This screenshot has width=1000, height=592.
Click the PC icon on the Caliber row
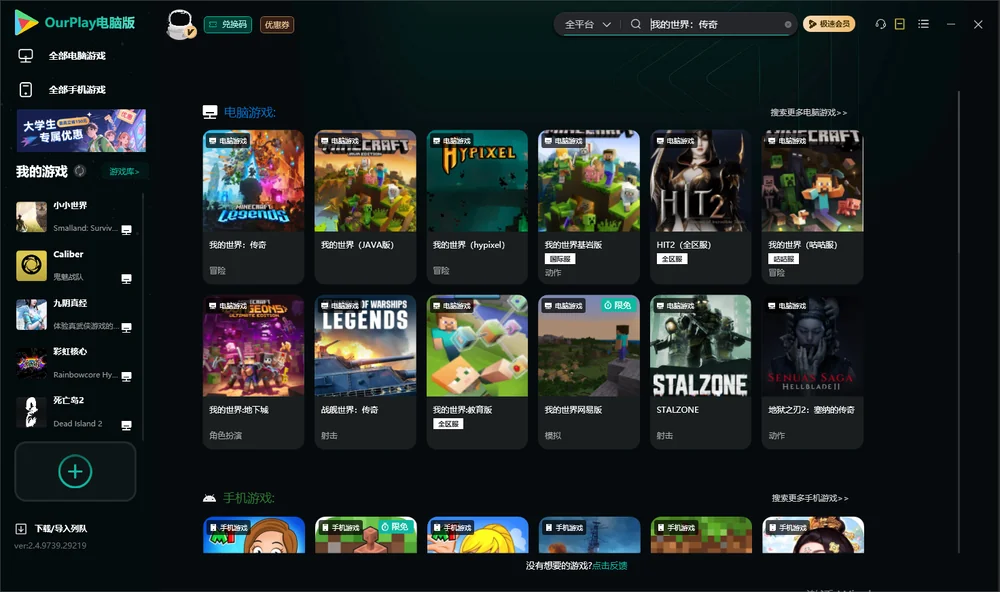pyautogui.click(x=126, y=279)
